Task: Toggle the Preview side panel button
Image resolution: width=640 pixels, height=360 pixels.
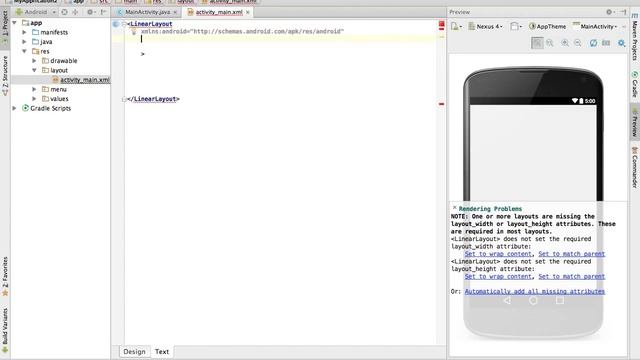Action: point(635,122)
